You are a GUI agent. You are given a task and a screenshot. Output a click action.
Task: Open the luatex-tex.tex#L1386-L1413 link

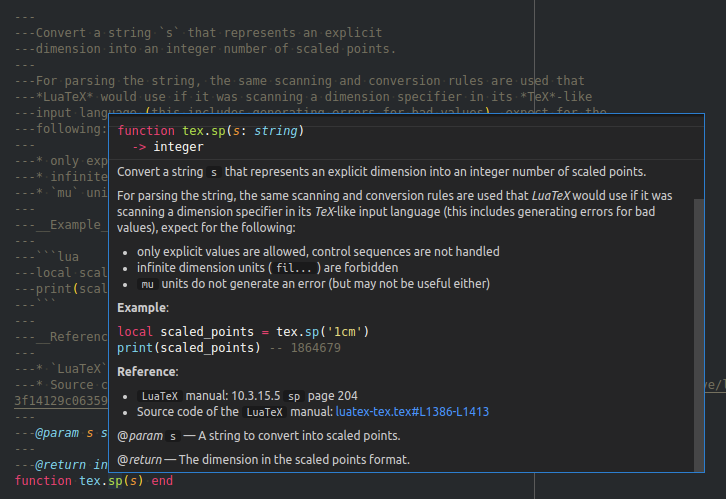pyautogui.click(x=412, y=412)
